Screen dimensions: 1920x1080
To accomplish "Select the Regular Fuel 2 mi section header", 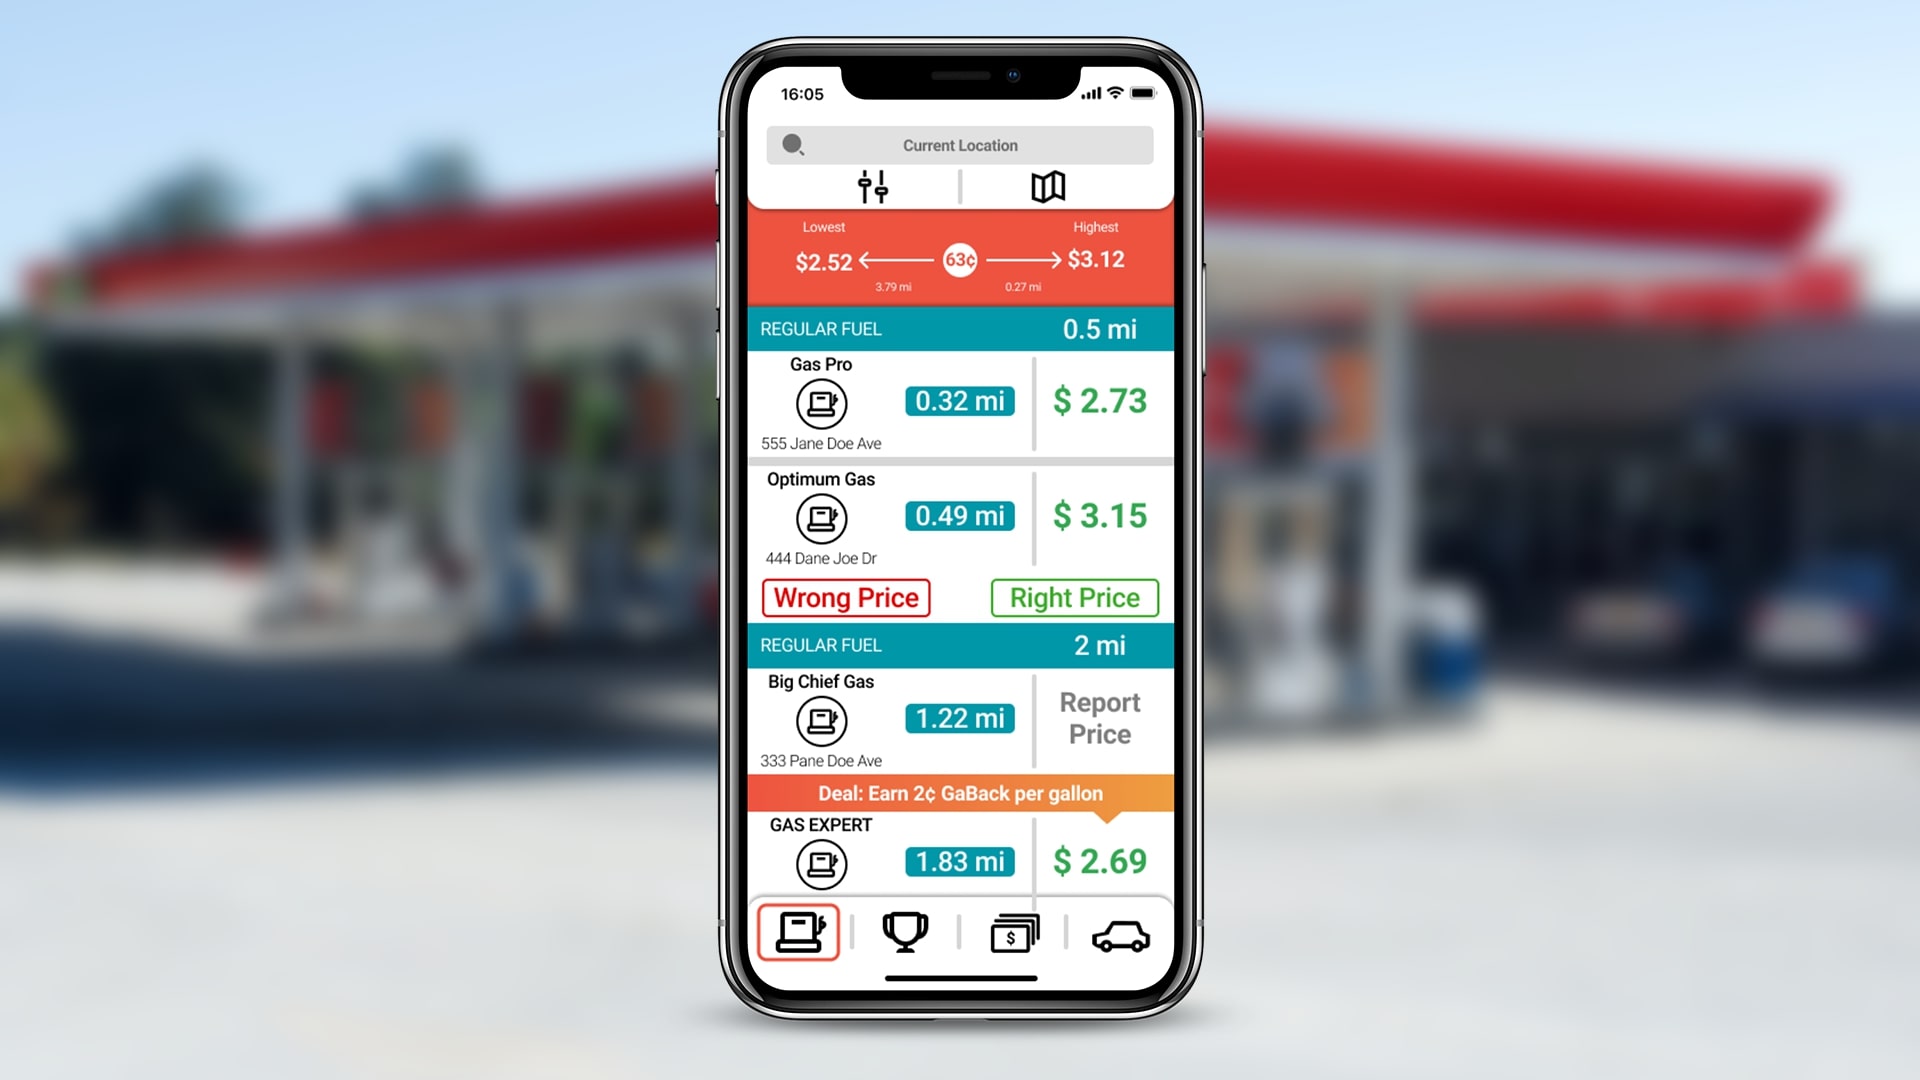I will [x=959, y=645].
